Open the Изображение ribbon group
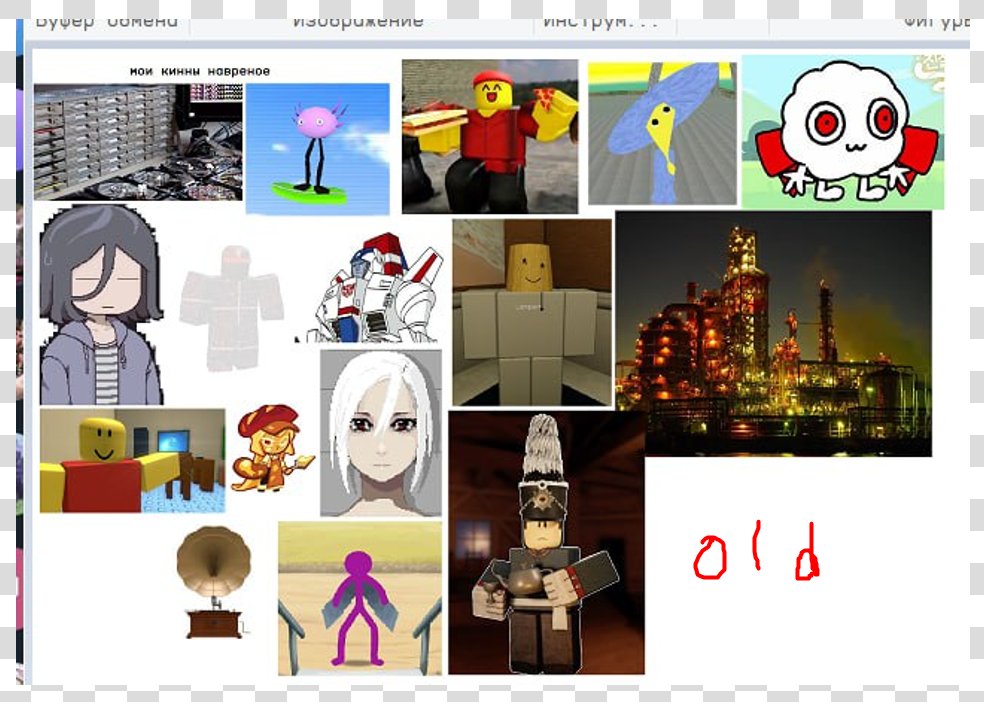The width and height of the screenshot is (984, 702). point(358,23)
